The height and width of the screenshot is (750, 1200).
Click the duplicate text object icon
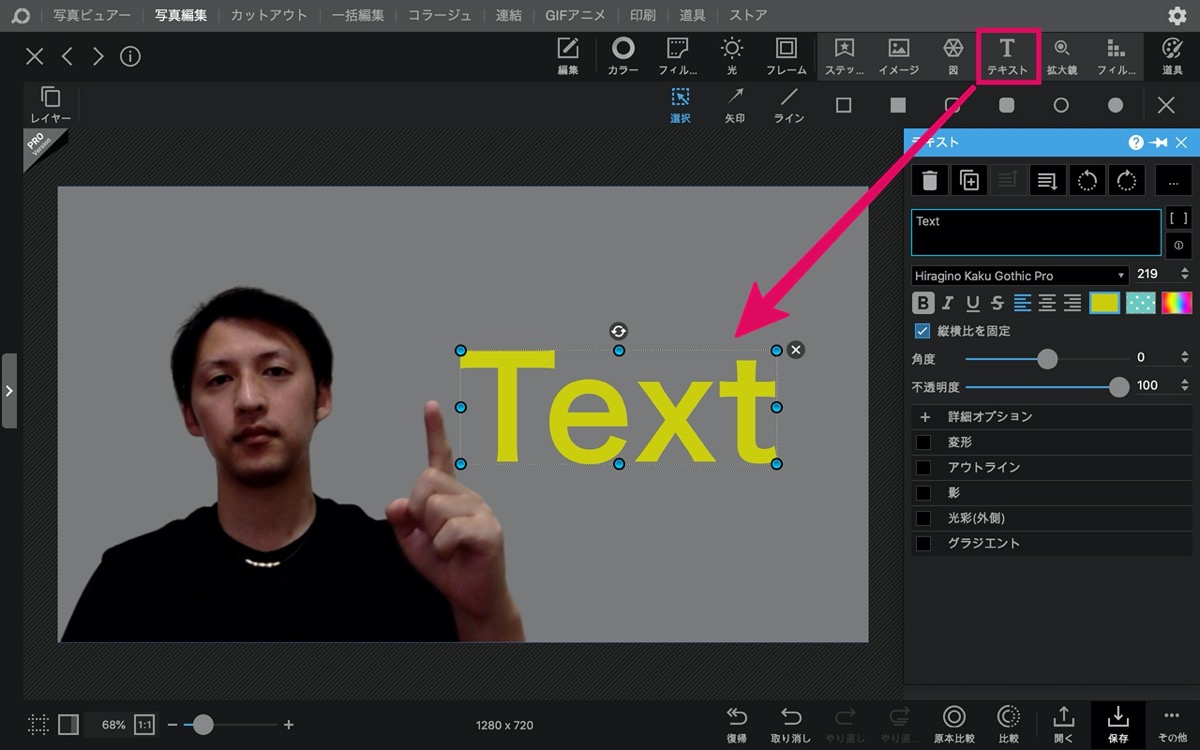click(969, 180)
